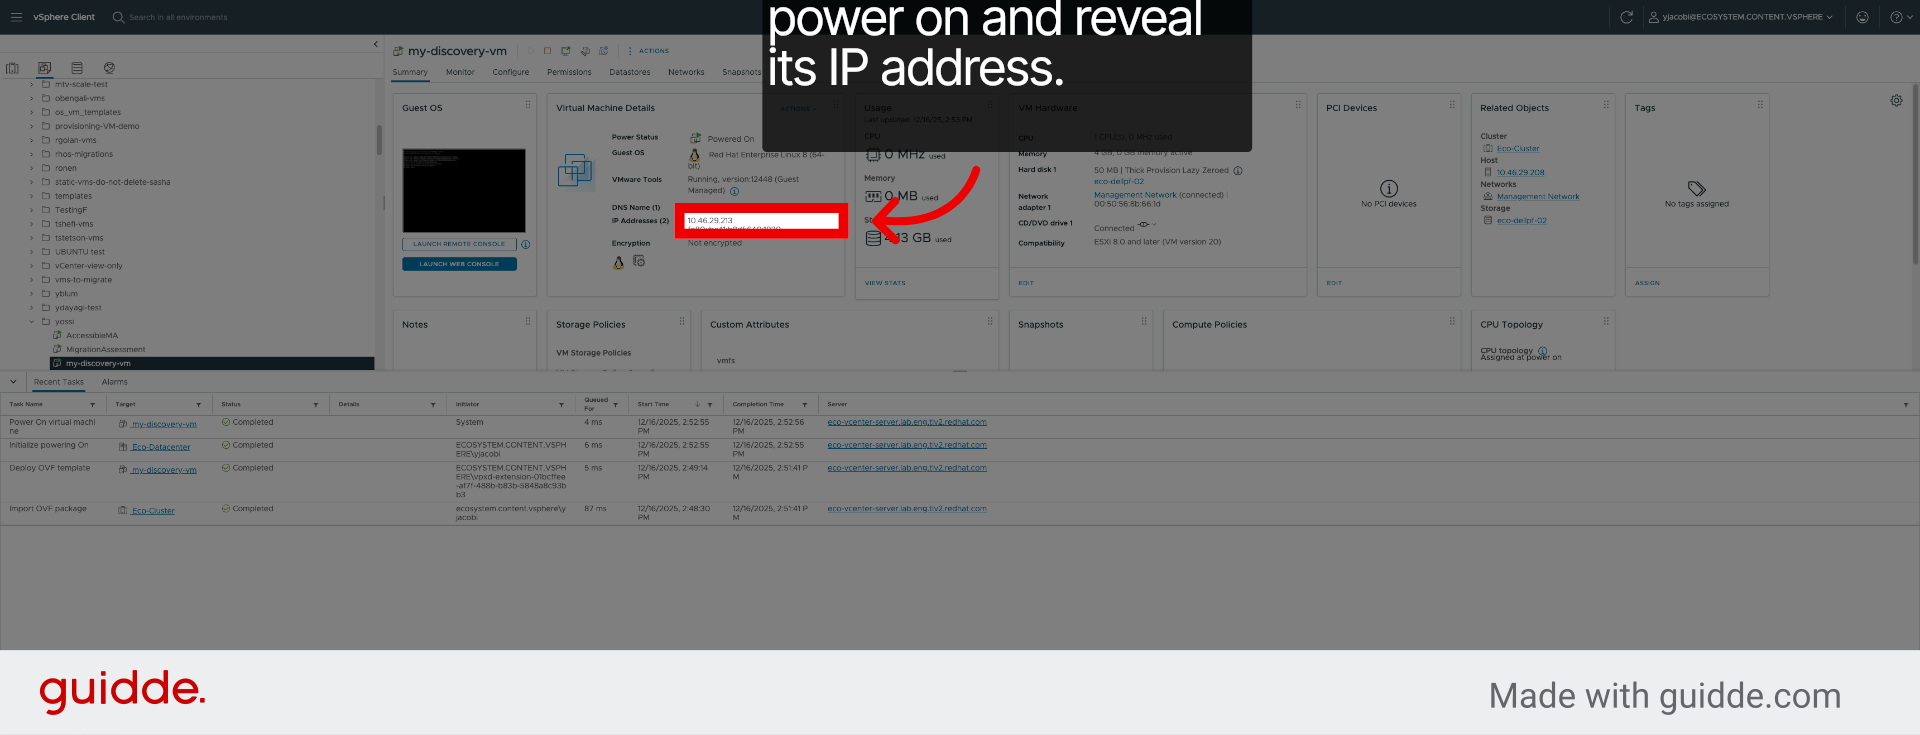Click PCI Devices card drag handle
Image resolution: width=1920 pixels, height=735 pixels.
click(1452, 104)
